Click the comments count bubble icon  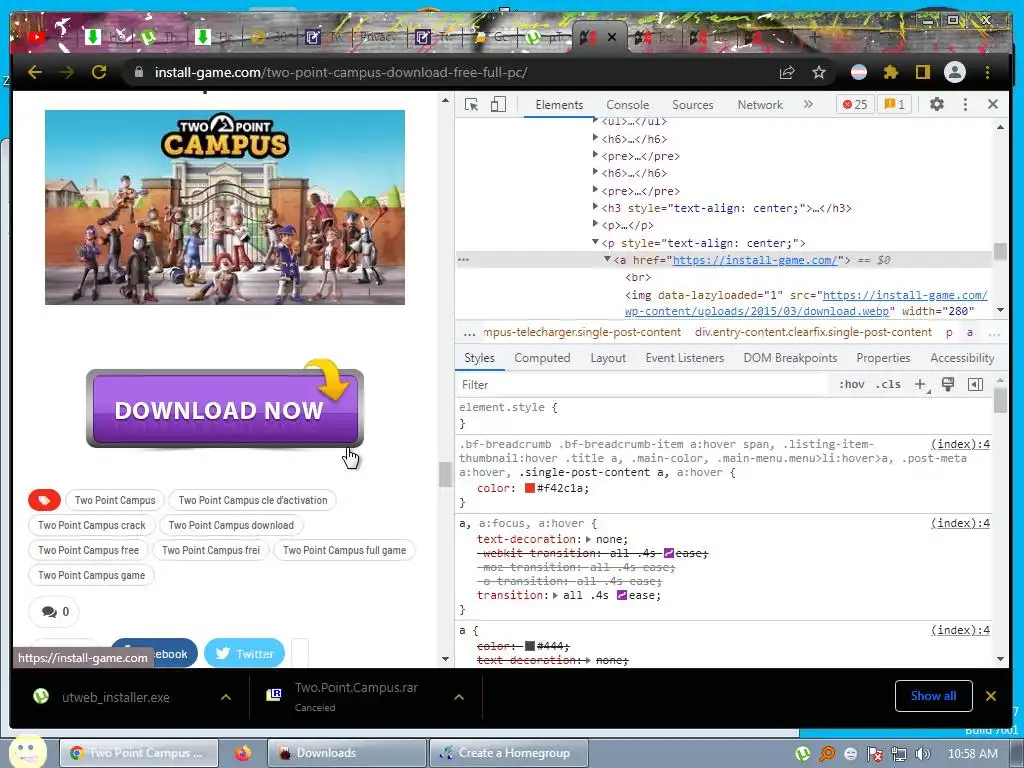coord(49,612)
